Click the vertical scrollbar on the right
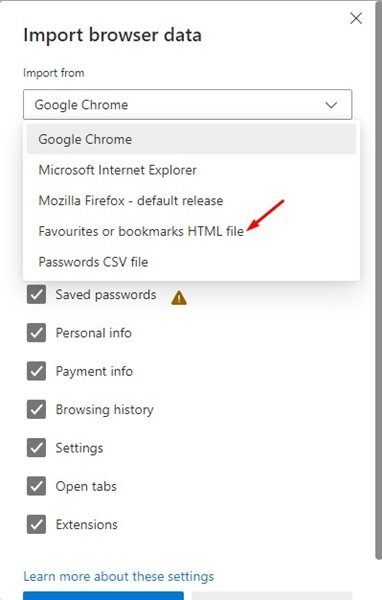This screenshot has width=382, height=600. [x=379, y=279]
